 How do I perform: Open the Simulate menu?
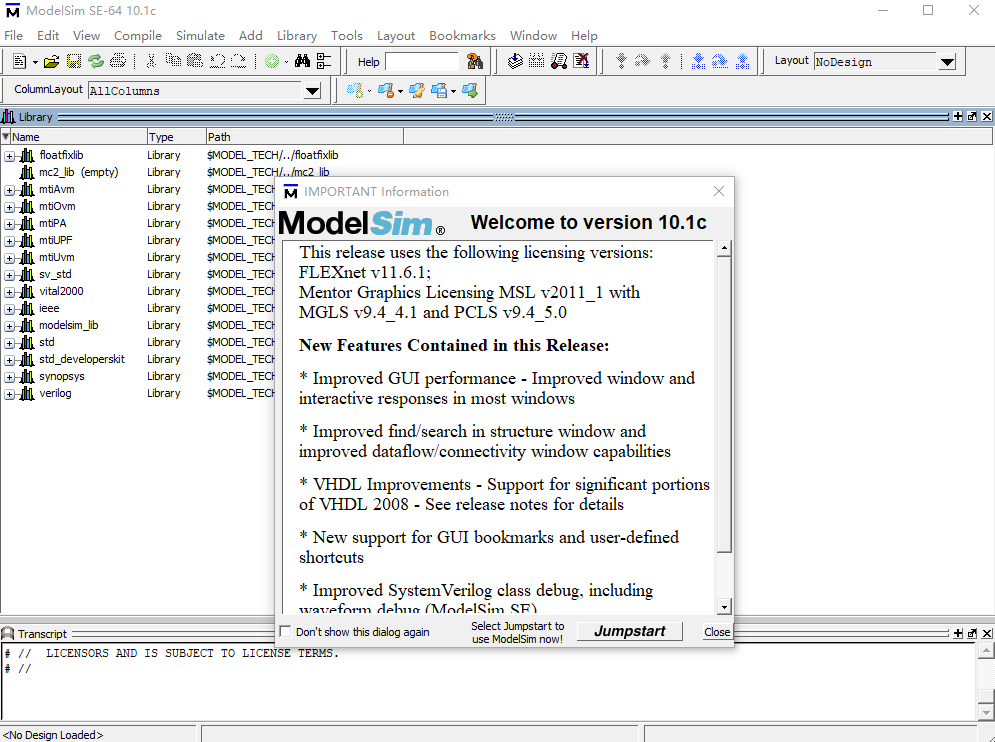(200, 36)
